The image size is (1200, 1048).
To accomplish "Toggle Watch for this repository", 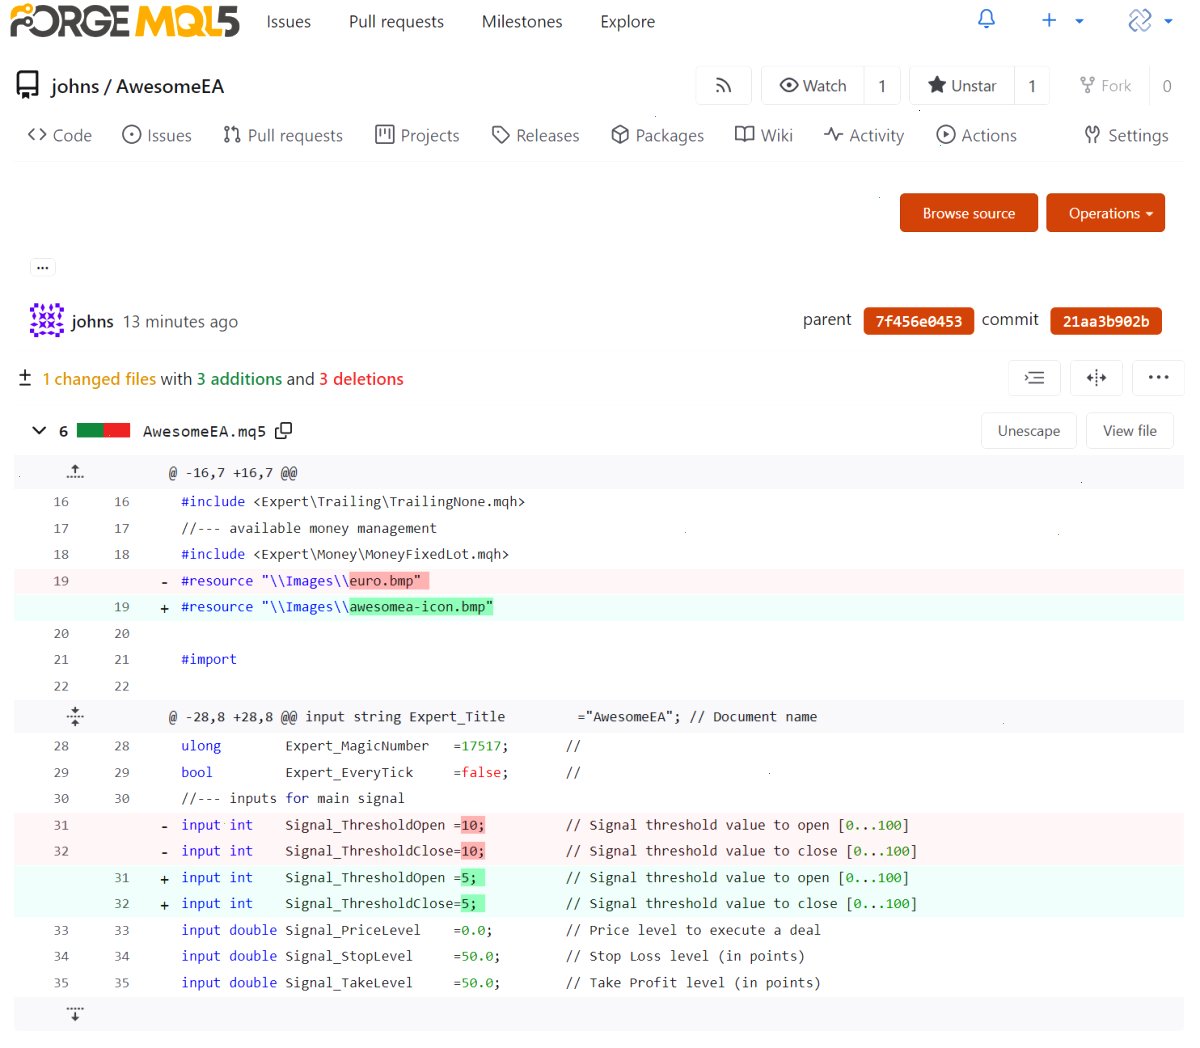I will click(x=813, y=86).
